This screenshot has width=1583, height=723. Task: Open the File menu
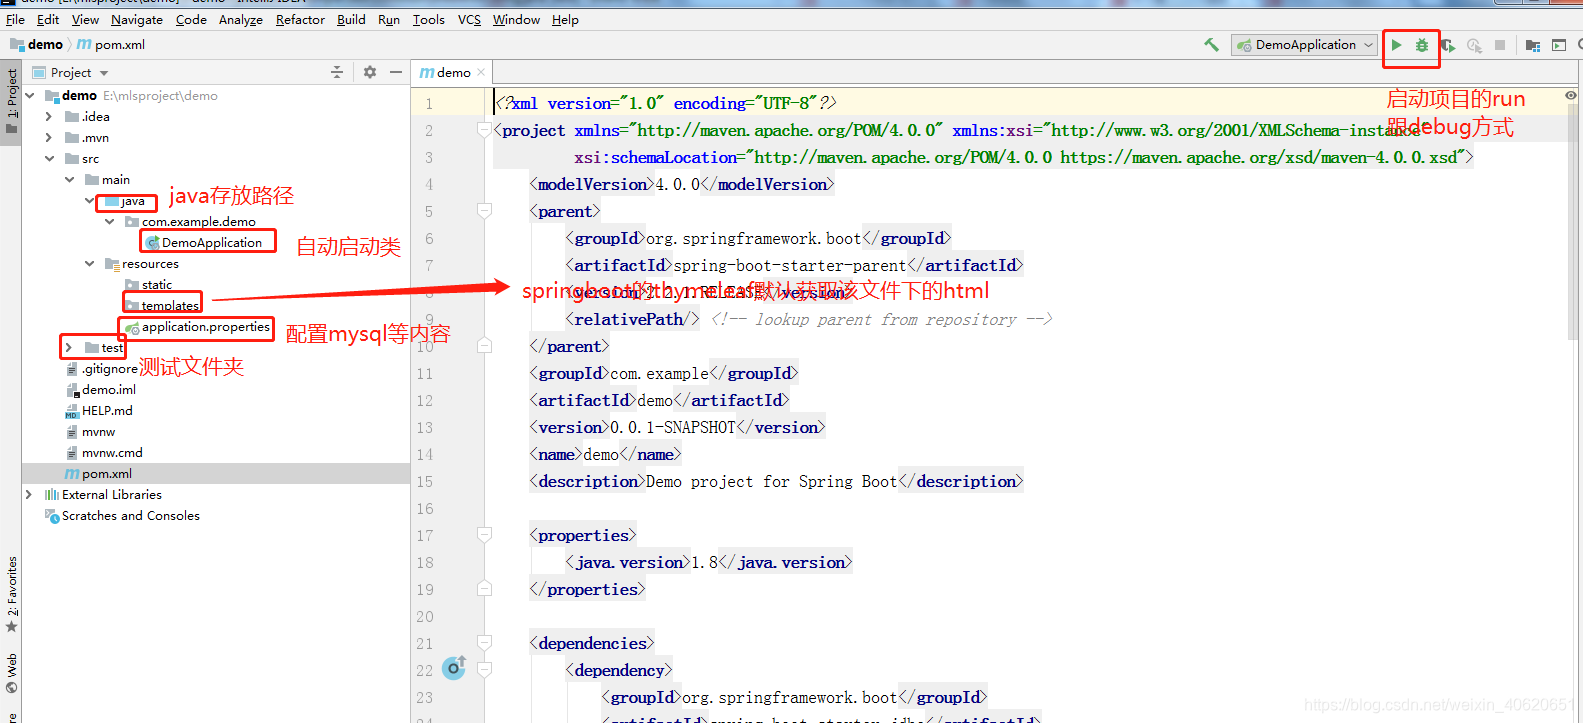tap(15, 19)
